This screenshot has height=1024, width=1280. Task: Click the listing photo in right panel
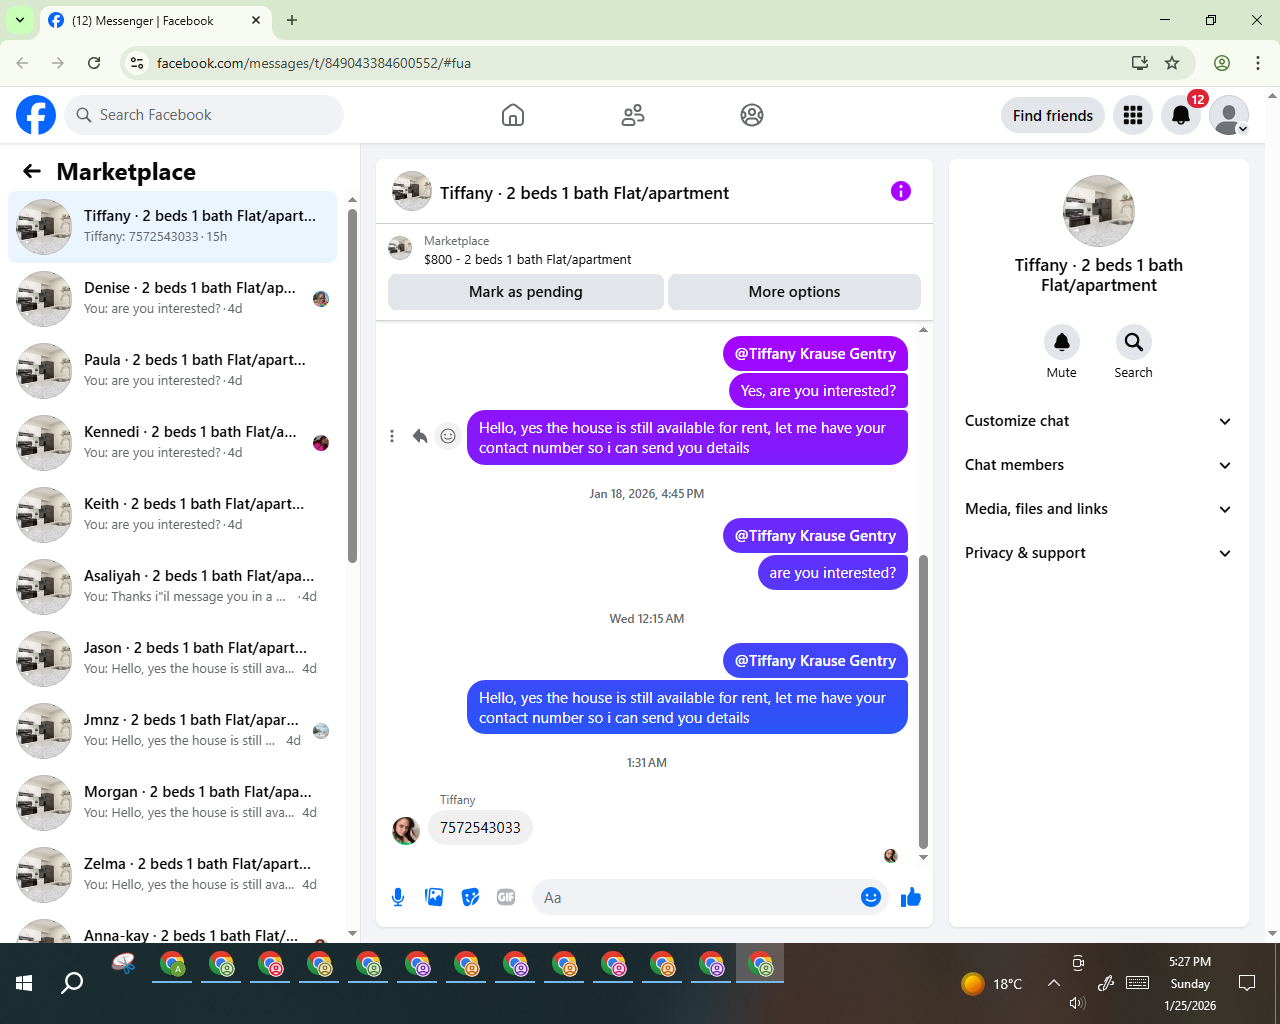(1099, 211)
